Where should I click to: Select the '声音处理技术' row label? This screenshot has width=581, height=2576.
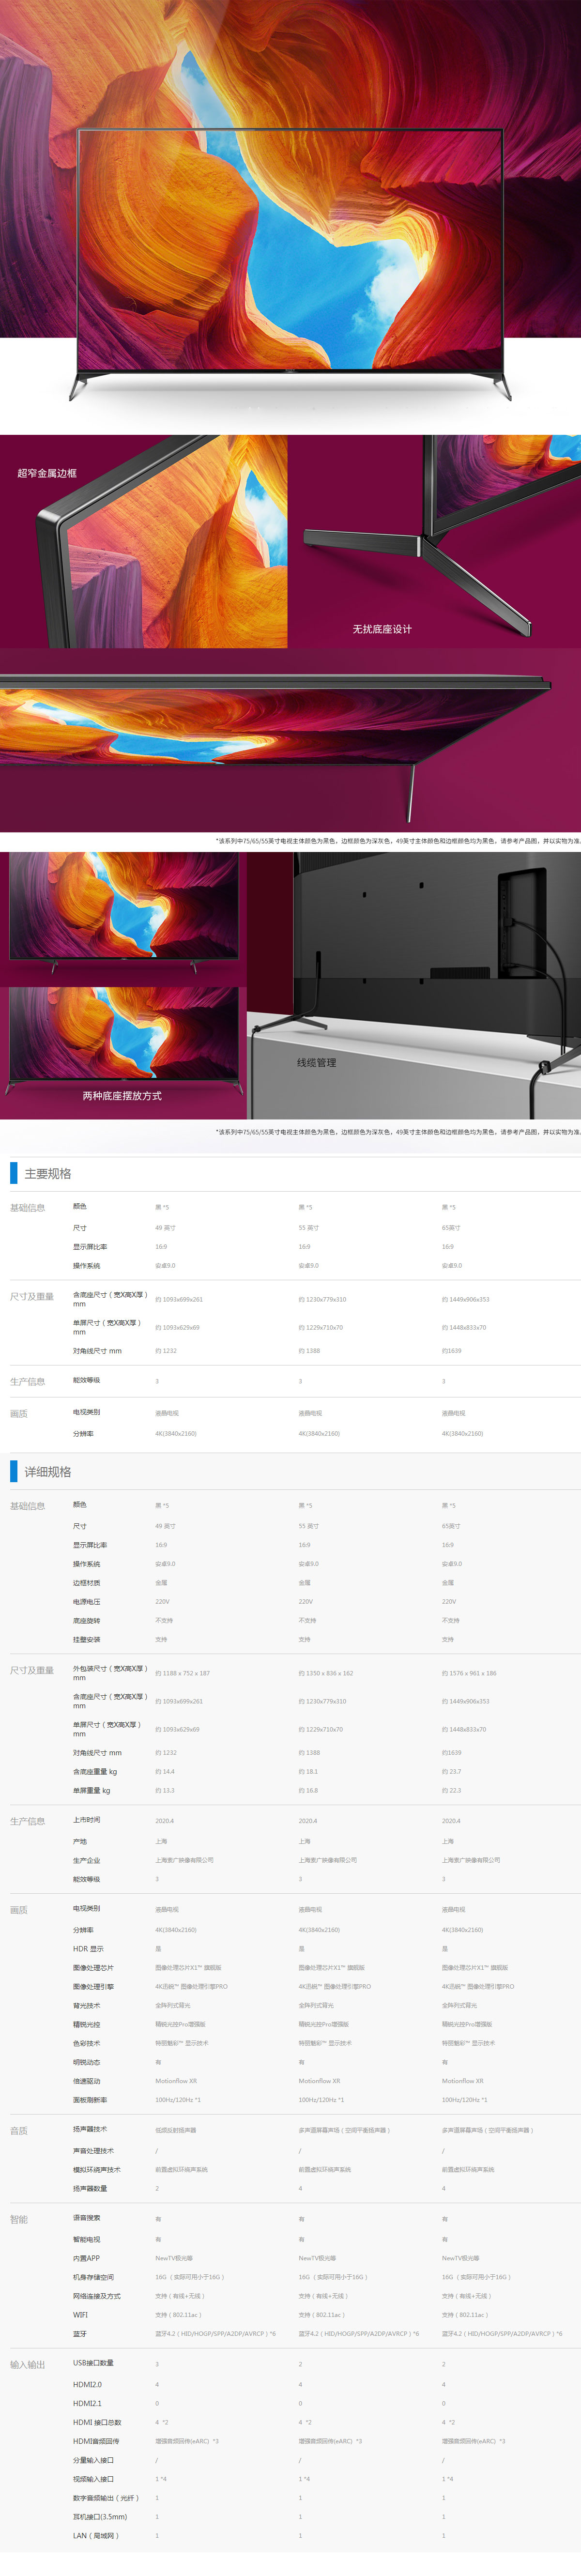(93, 2151)
